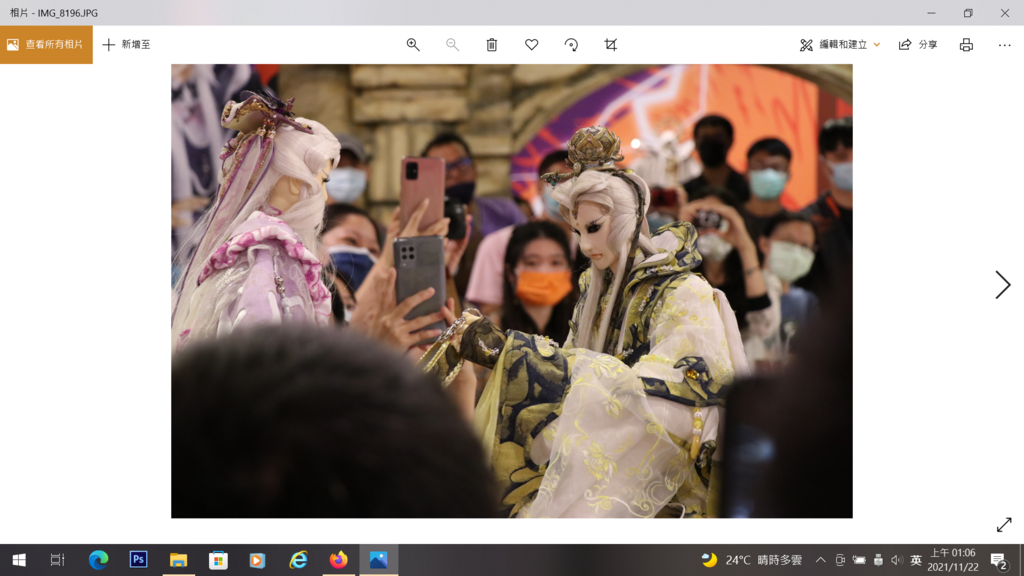The image size is (1024, 576).
Task: Restore down the Photos window
Action: [968, 12]
